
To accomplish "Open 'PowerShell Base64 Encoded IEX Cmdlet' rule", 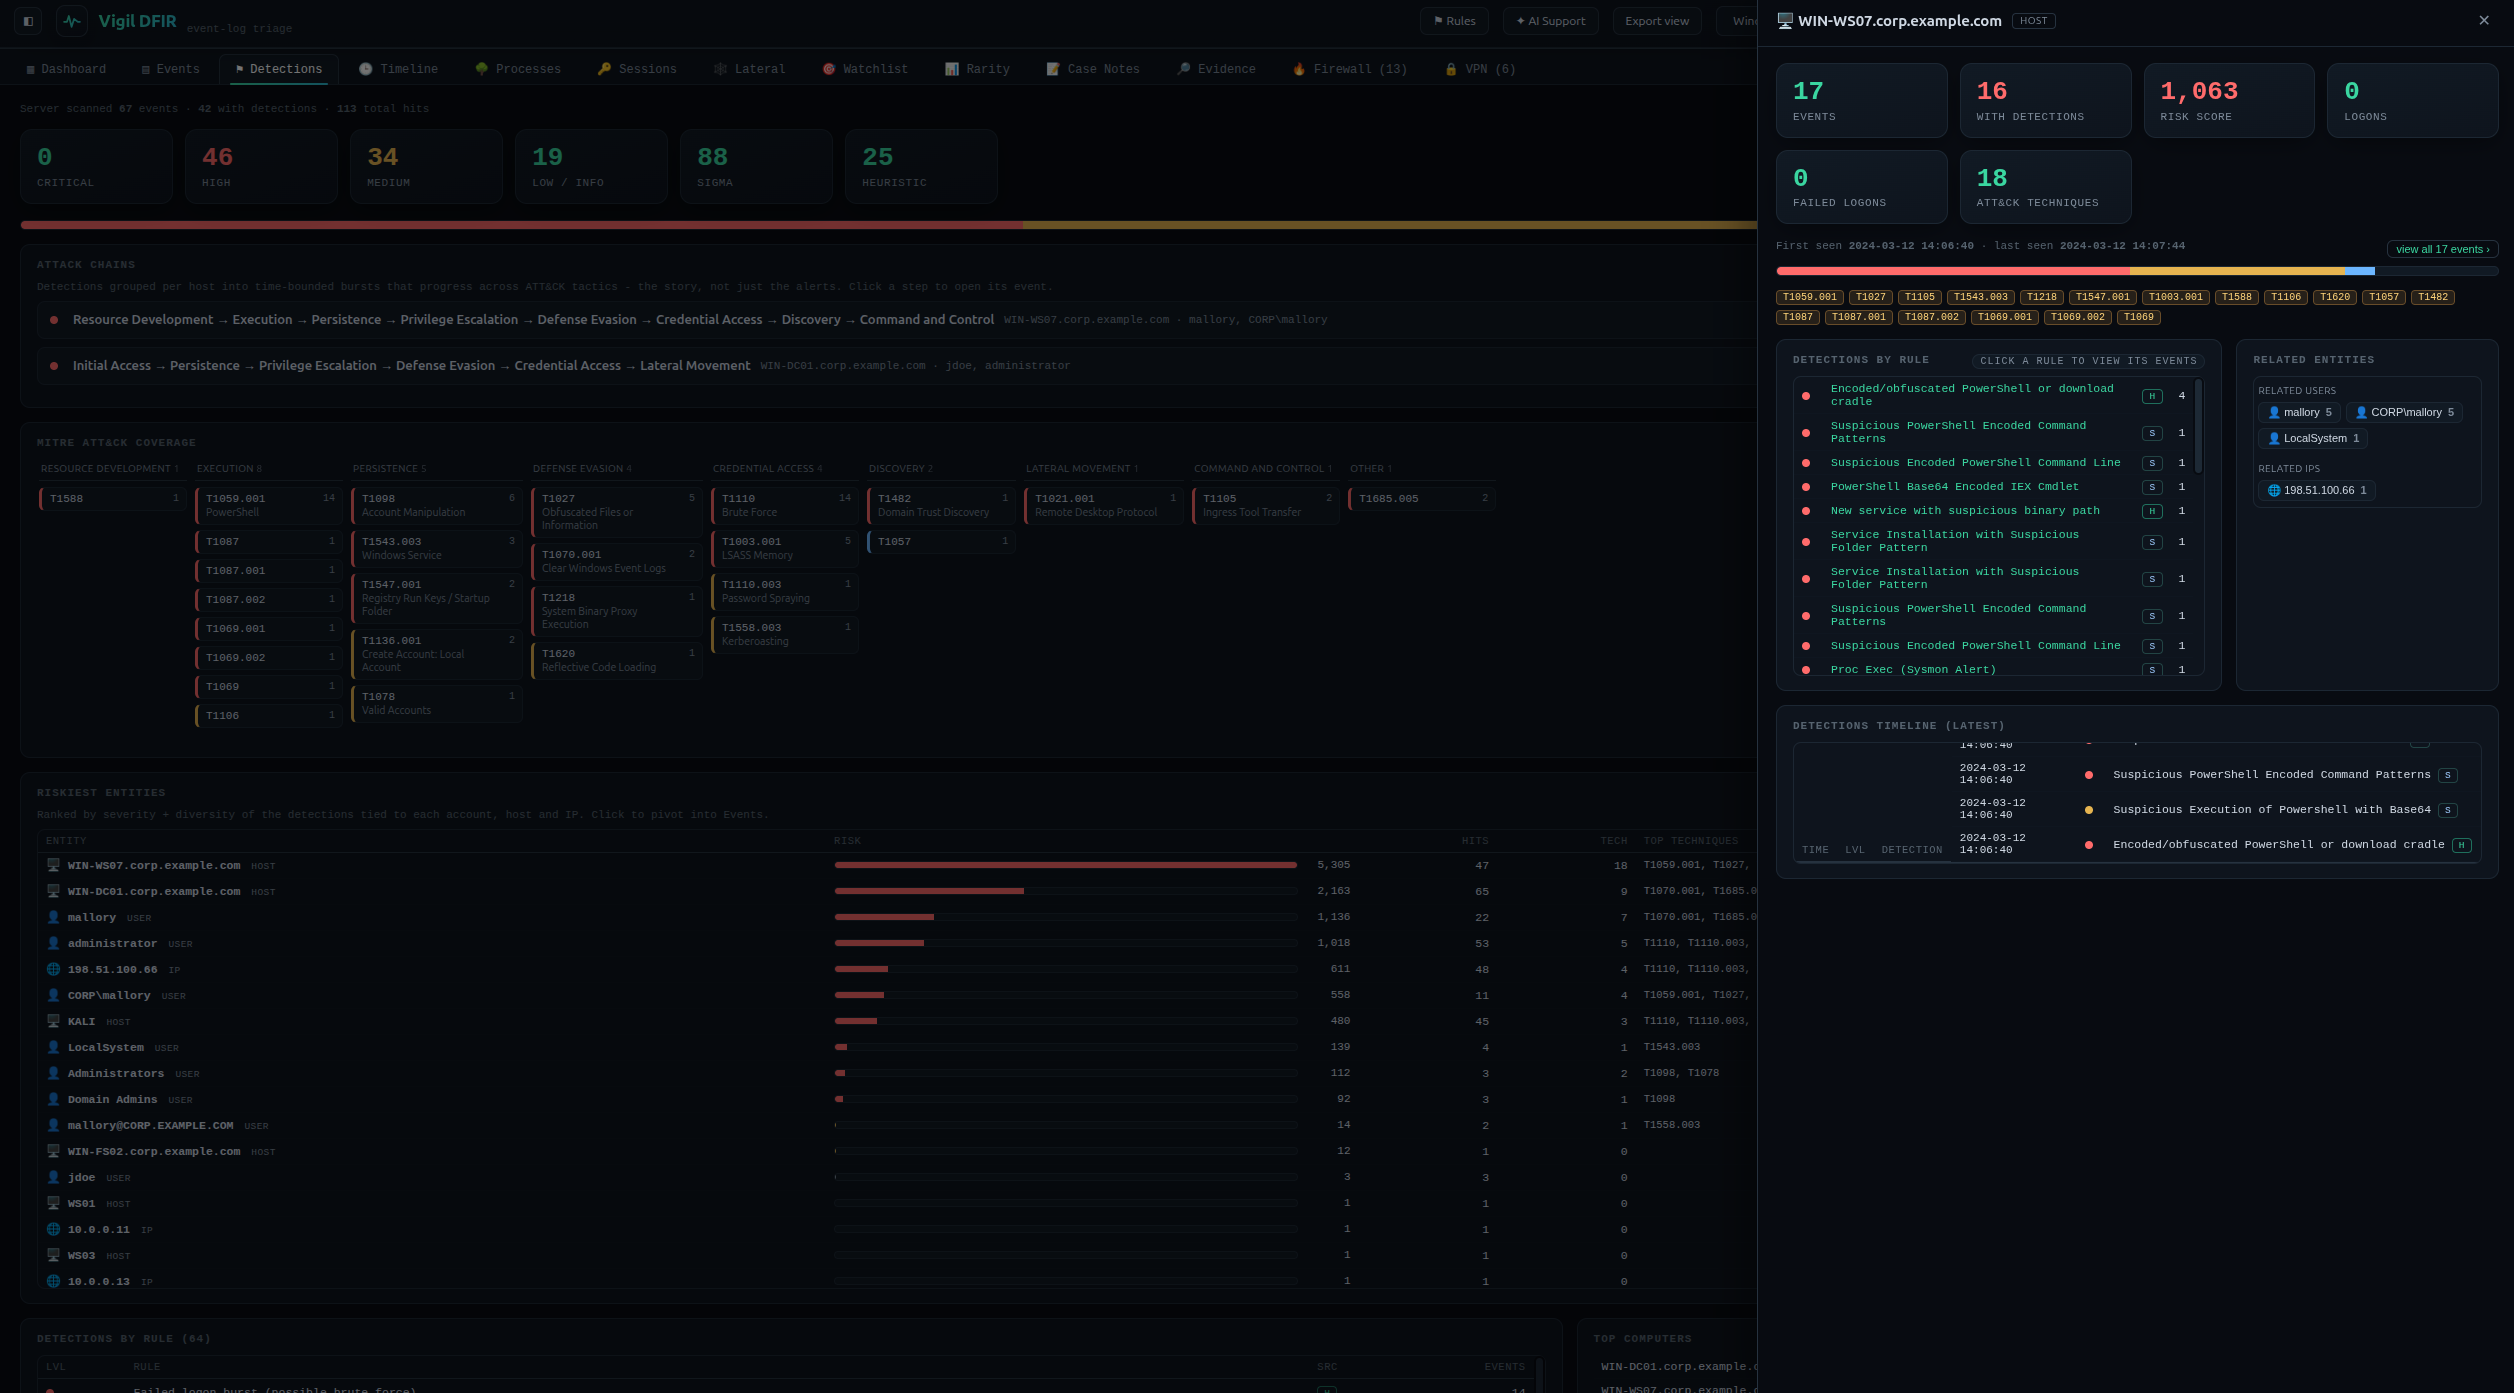I will pyautogui.click(x=1954, y=487).
